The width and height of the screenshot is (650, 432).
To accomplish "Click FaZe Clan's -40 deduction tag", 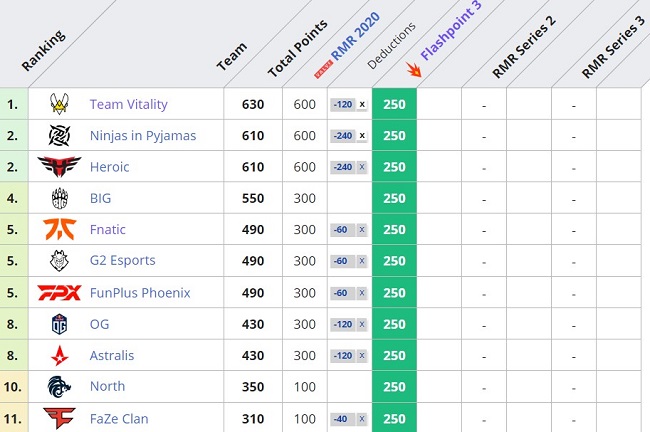I will pos(343,419).
